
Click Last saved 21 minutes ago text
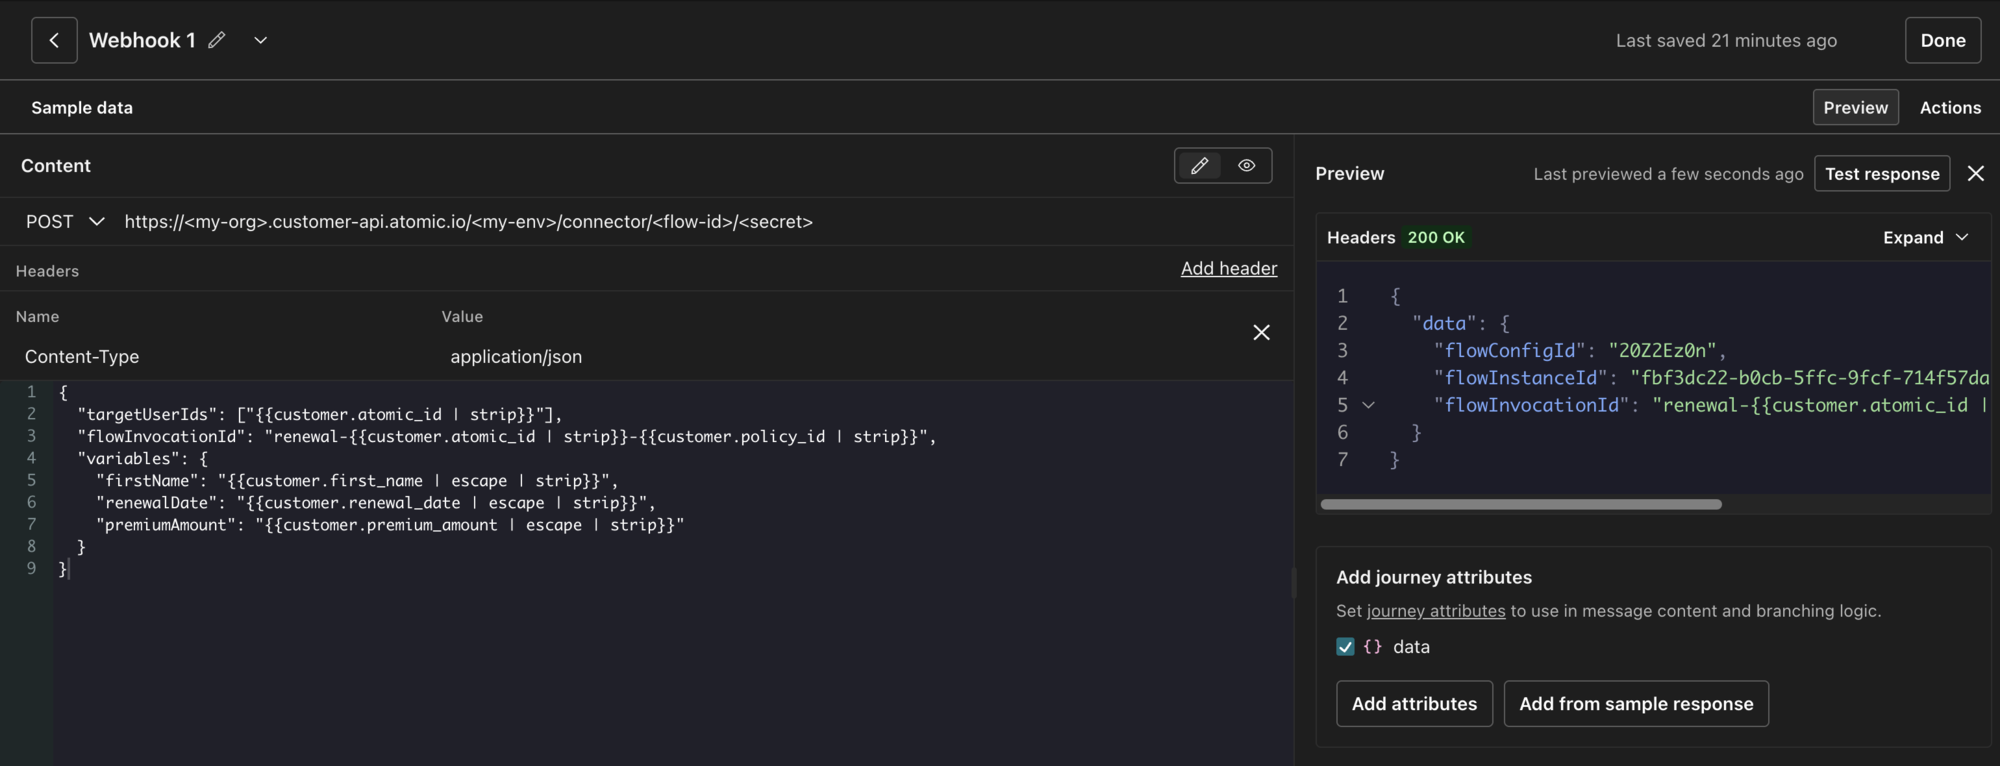tap(1726, 40)
